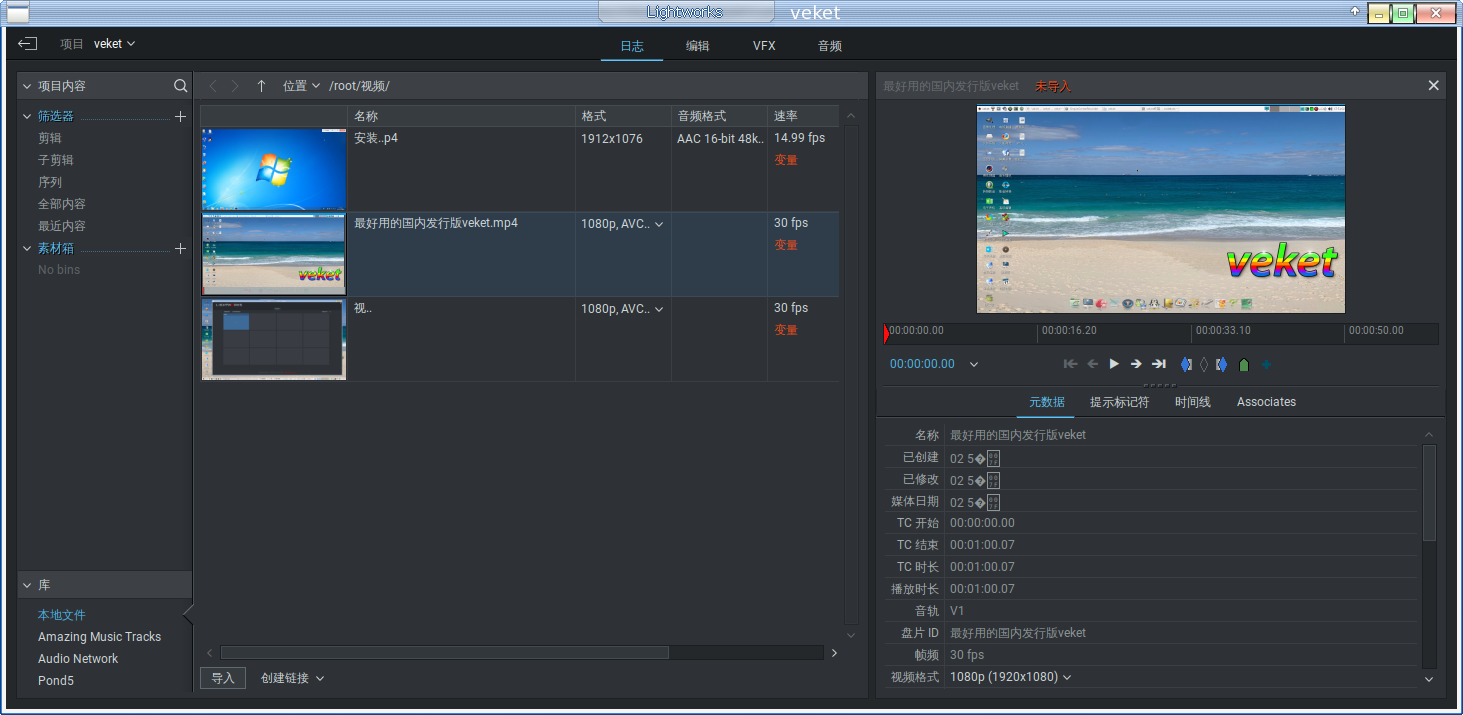Open the Associates tab
This screenshot has height=715, width=1463.
click(x=1266, y=402)
